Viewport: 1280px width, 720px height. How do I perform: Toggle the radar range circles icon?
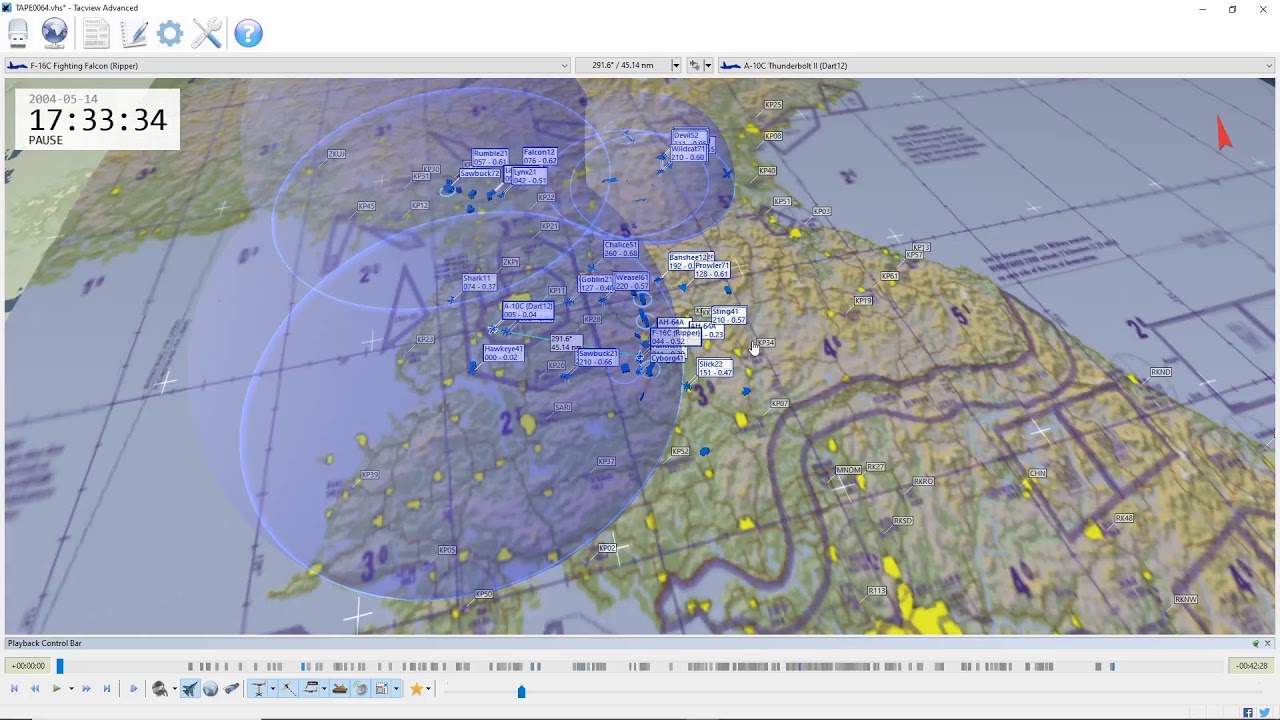click(361, 689)
